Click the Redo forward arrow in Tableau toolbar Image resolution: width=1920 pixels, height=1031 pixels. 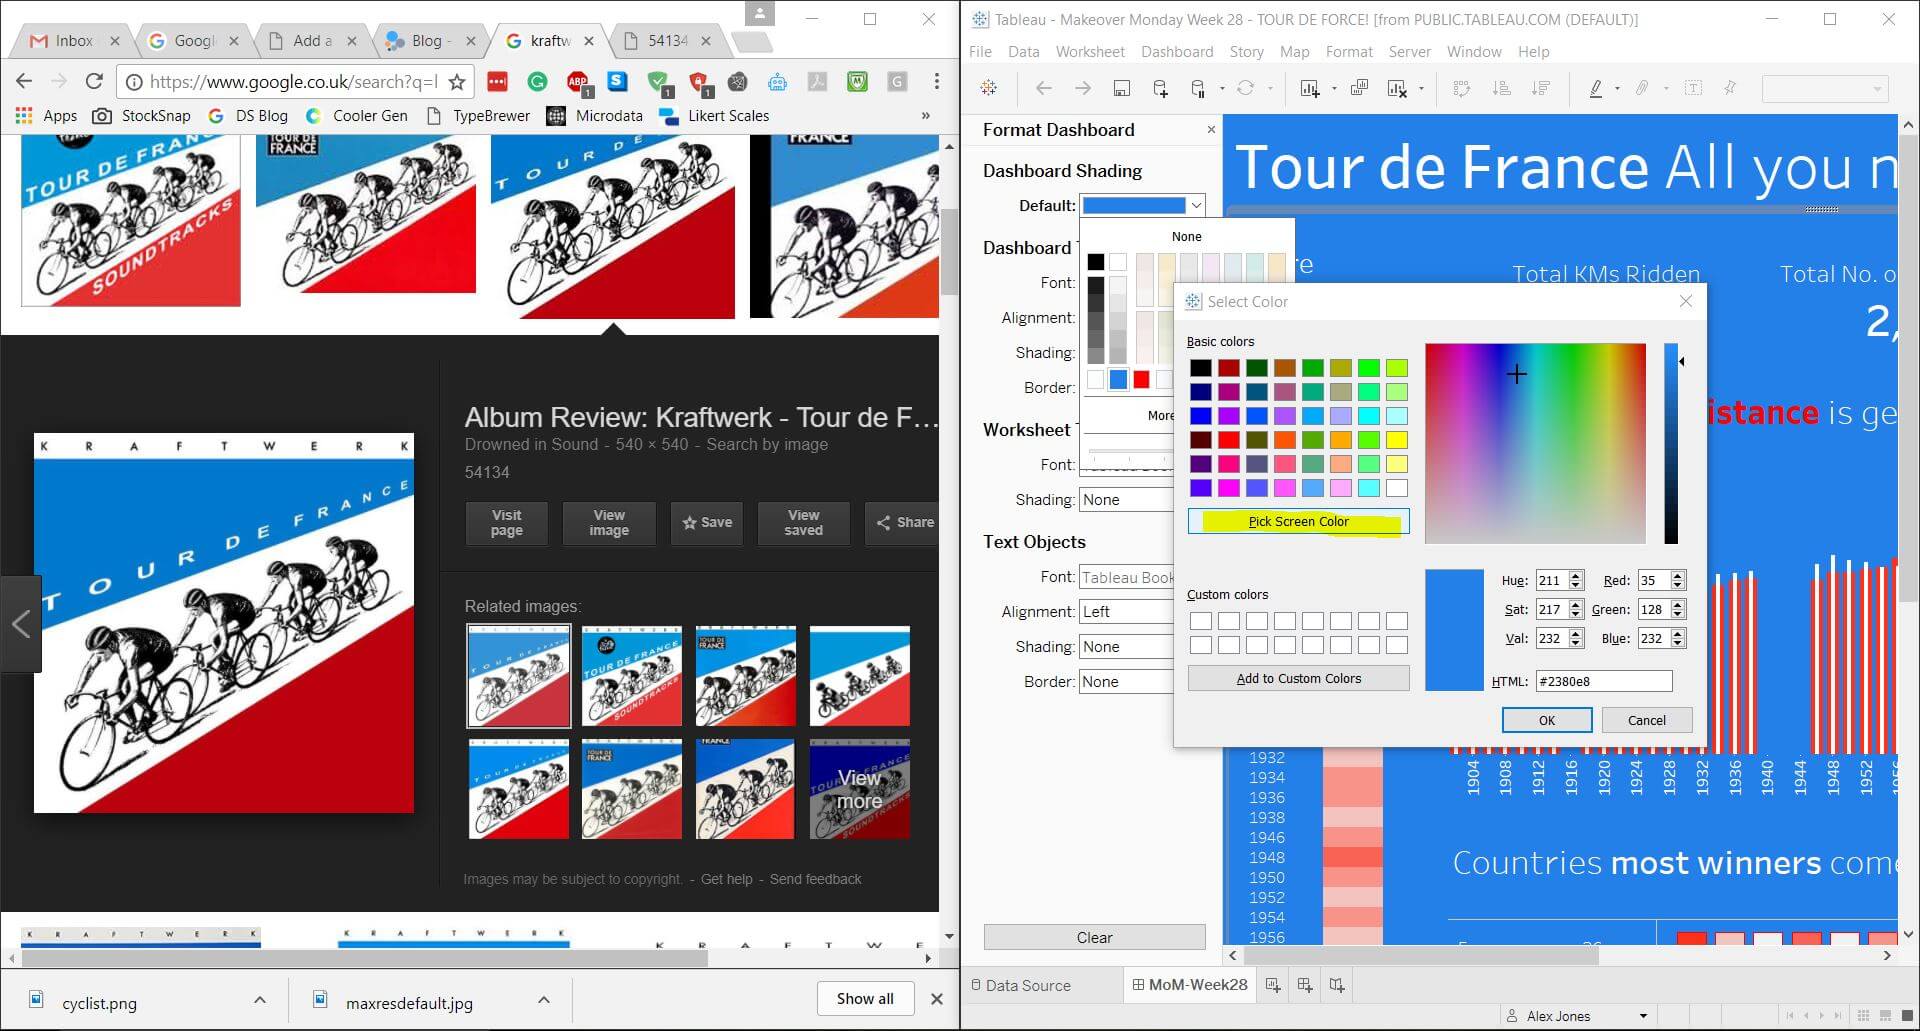point(1082,88)
